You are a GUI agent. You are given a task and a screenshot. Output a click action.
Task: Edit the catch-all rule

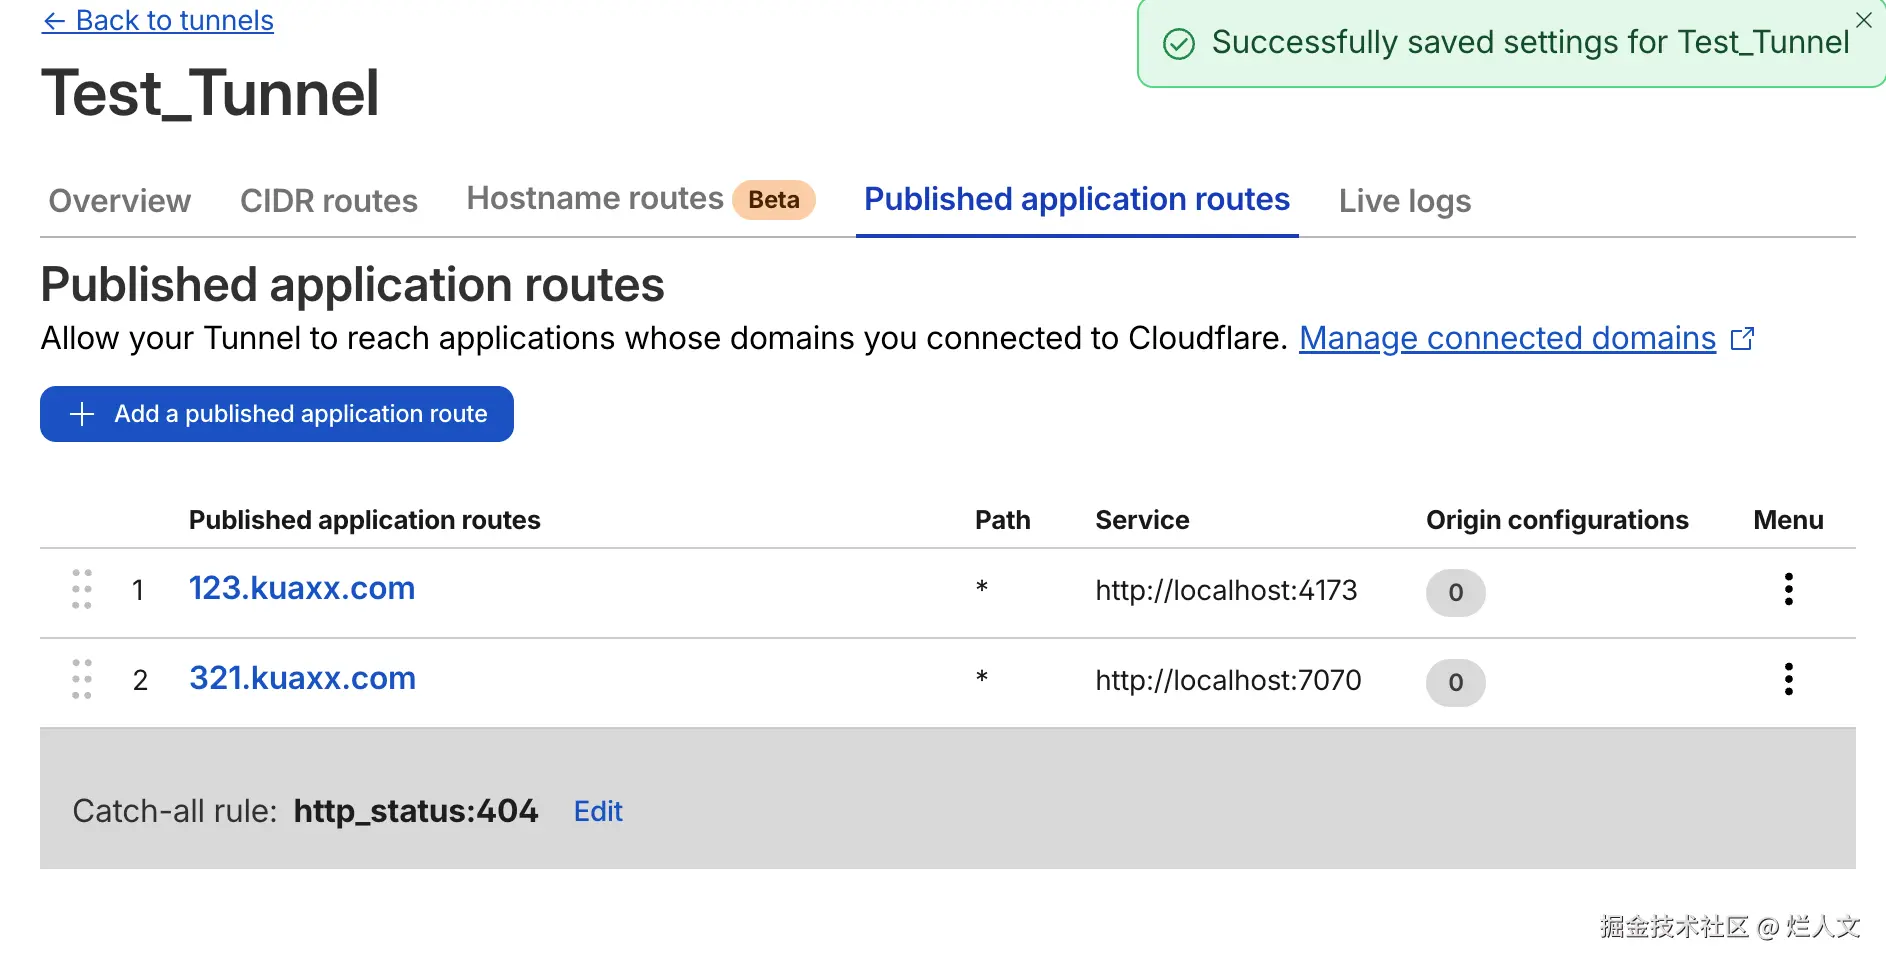click(598, 811)
